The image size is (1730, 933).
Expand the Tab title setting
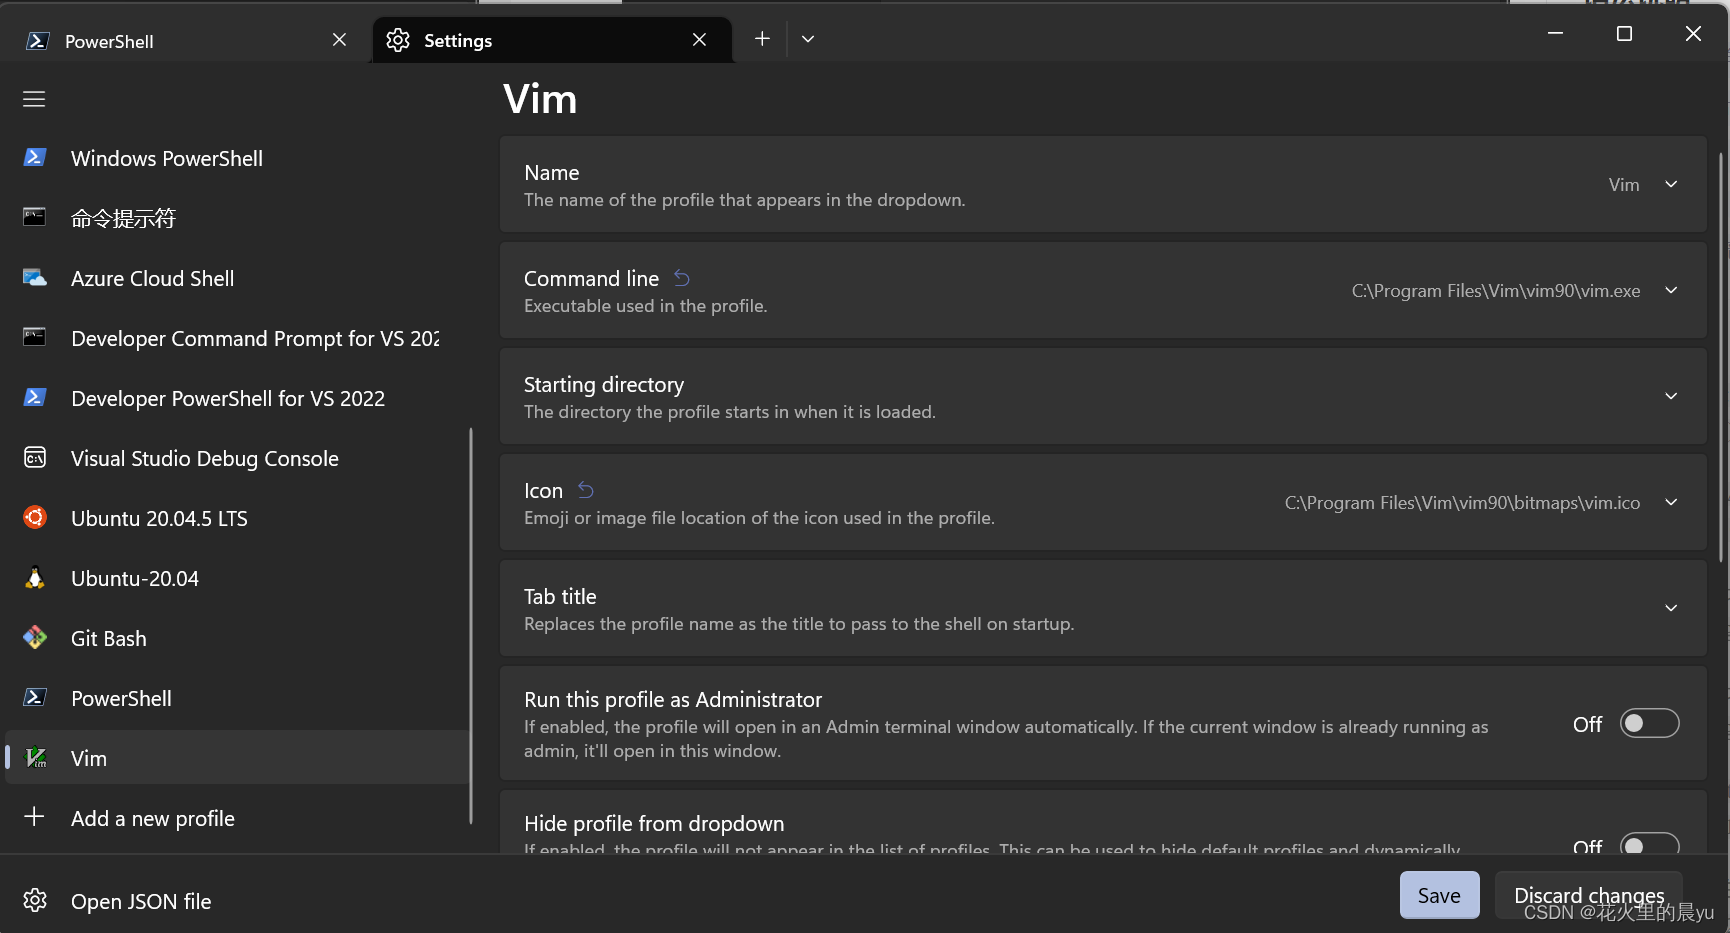(x=1671, y=608)
